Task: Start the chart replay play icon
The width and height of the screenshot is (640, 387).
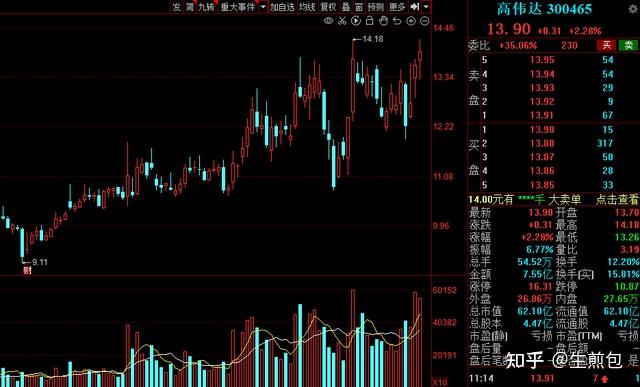Action: click(356, 20)
